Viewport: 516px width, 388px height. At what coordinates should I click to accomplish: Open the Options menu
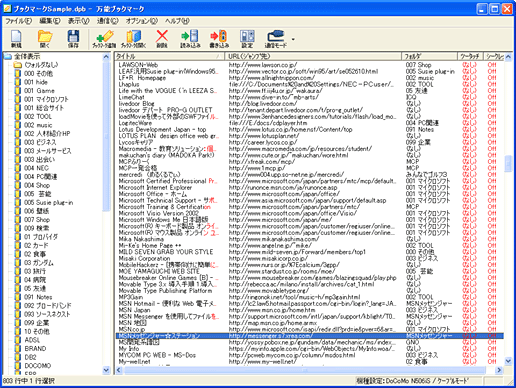142,21
